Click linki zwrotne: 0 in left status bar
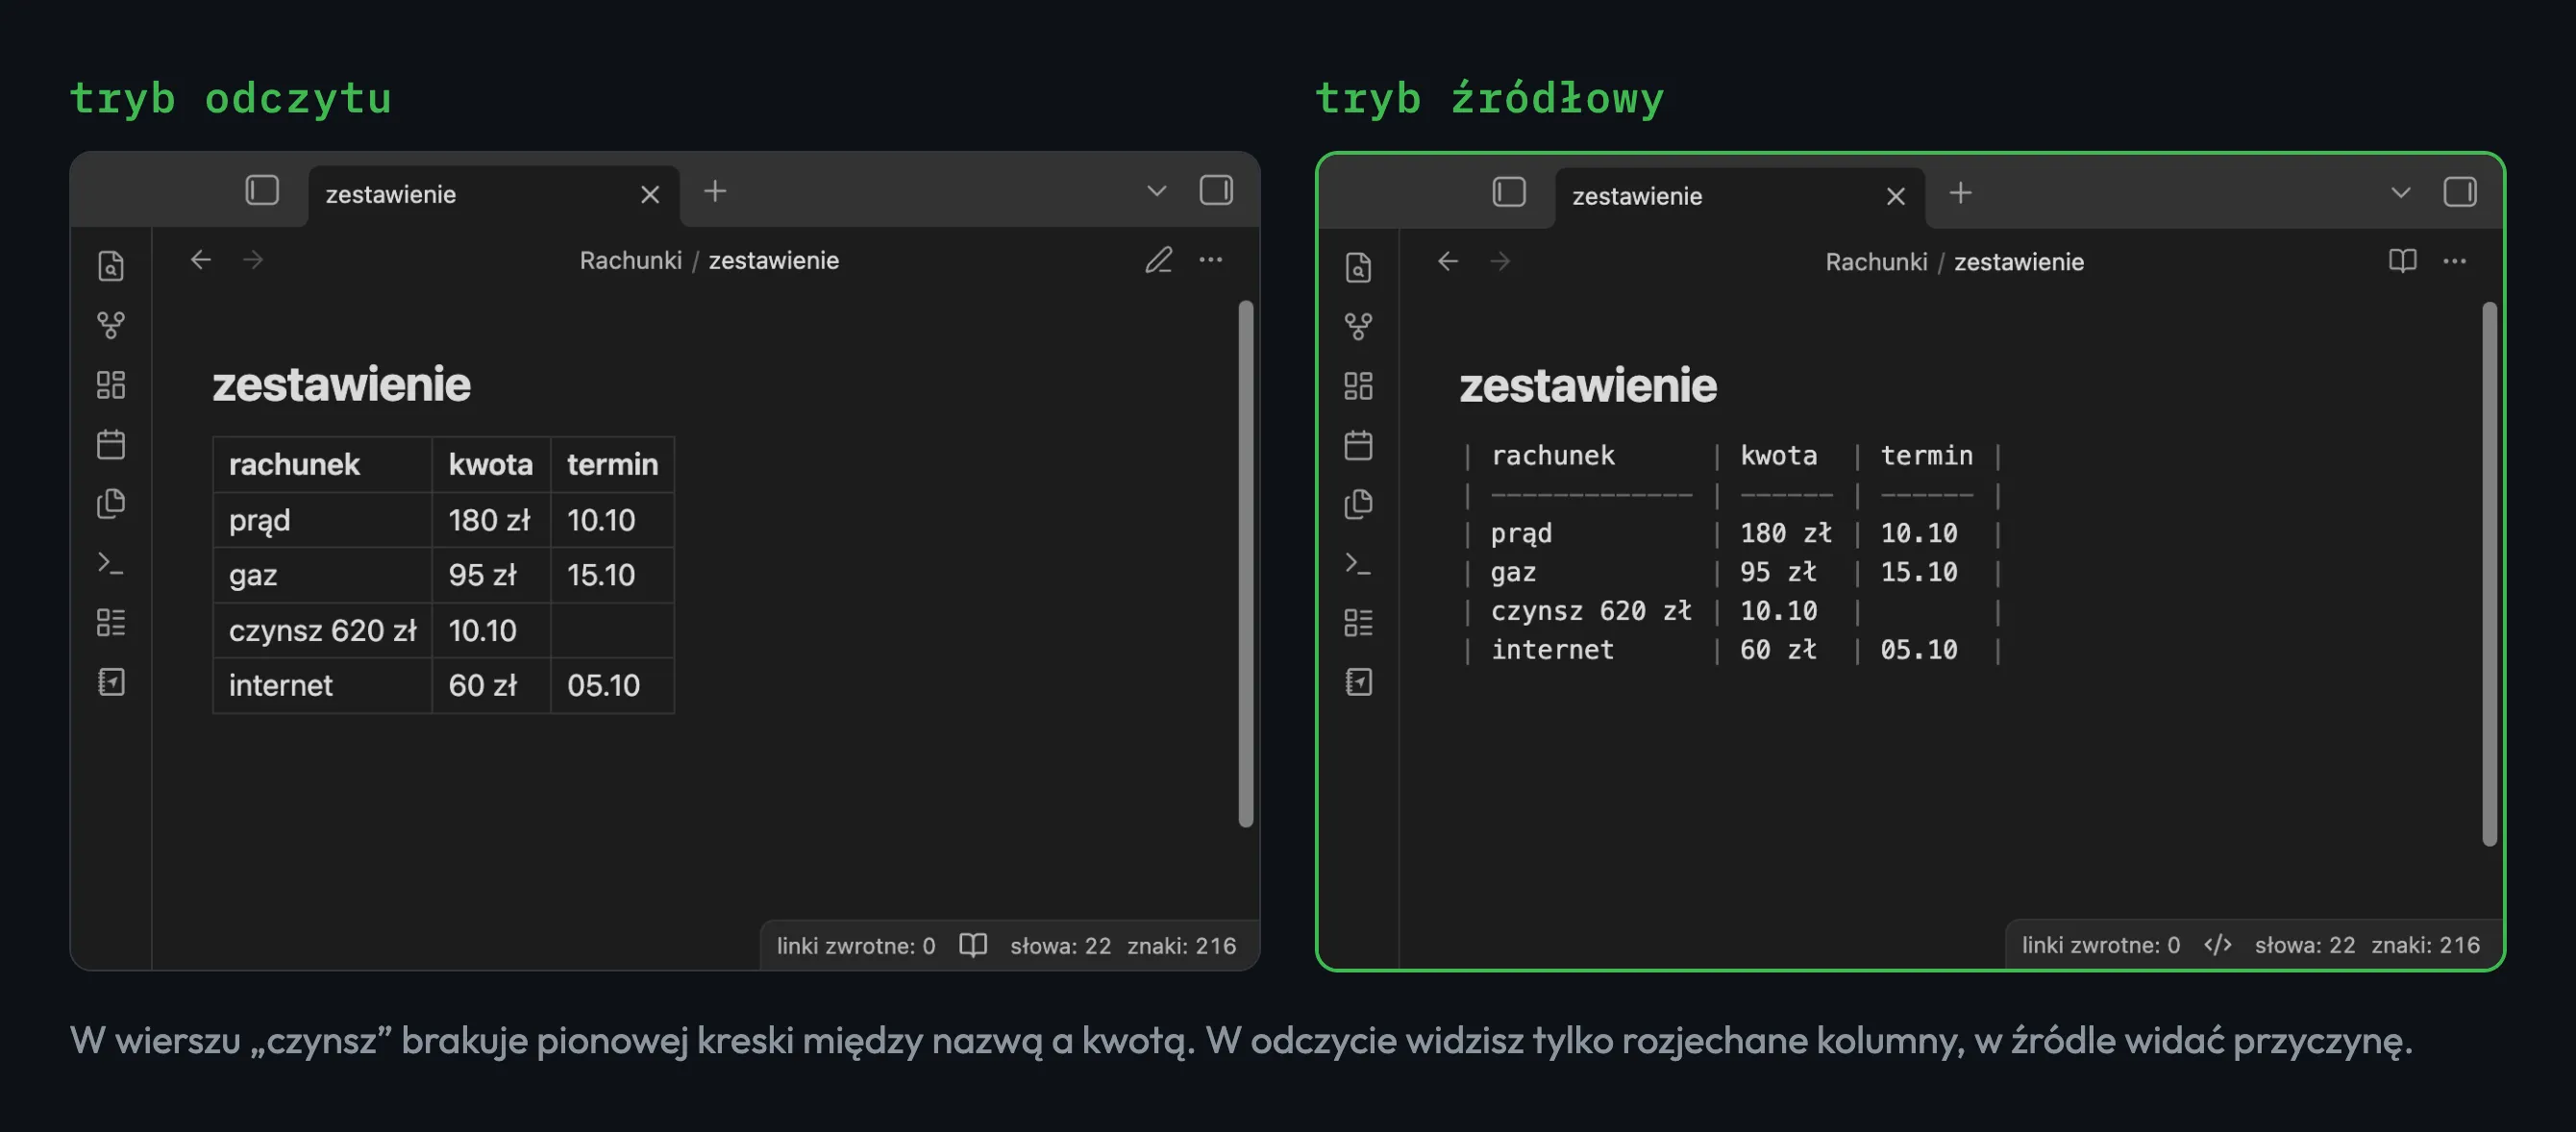This screenshot has height=1132, width=2576. coord(856,946)
